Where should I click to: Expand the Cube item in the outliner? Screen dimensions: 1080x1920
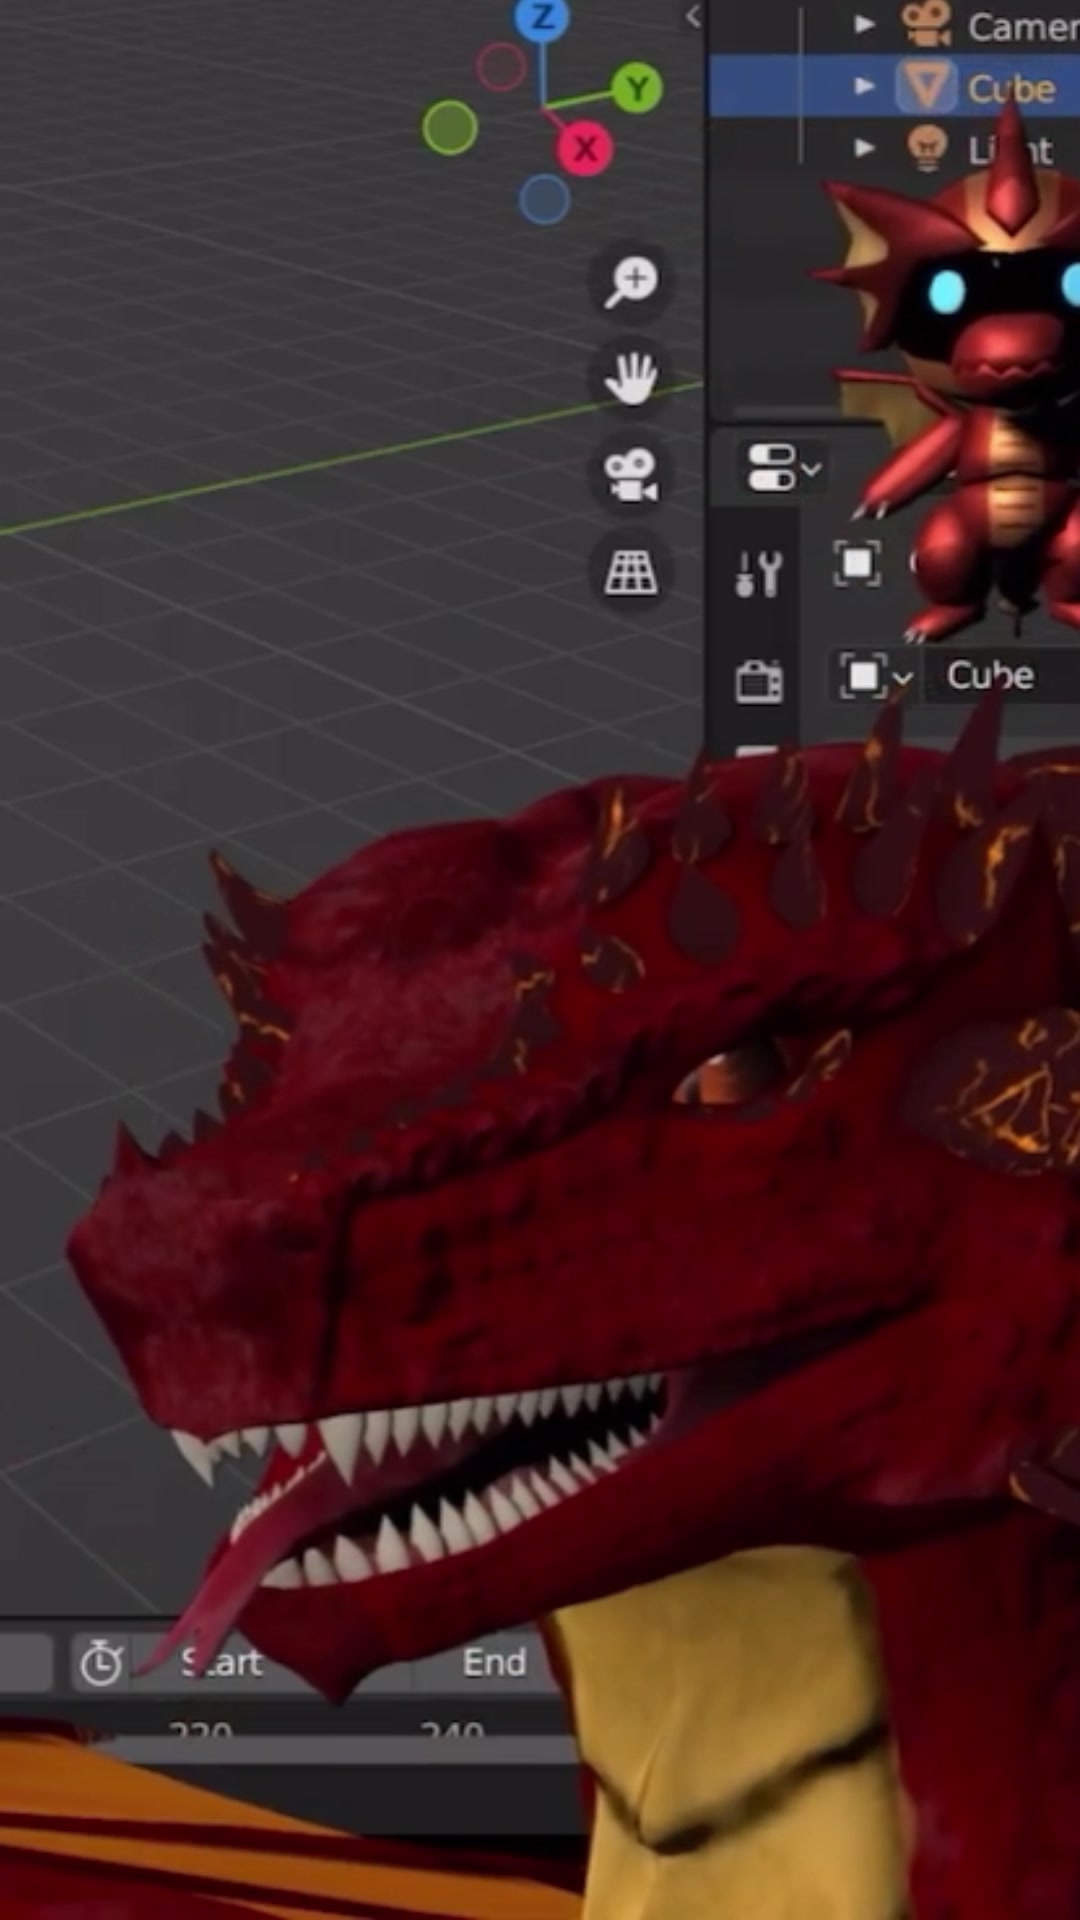(x=864, y=86)
